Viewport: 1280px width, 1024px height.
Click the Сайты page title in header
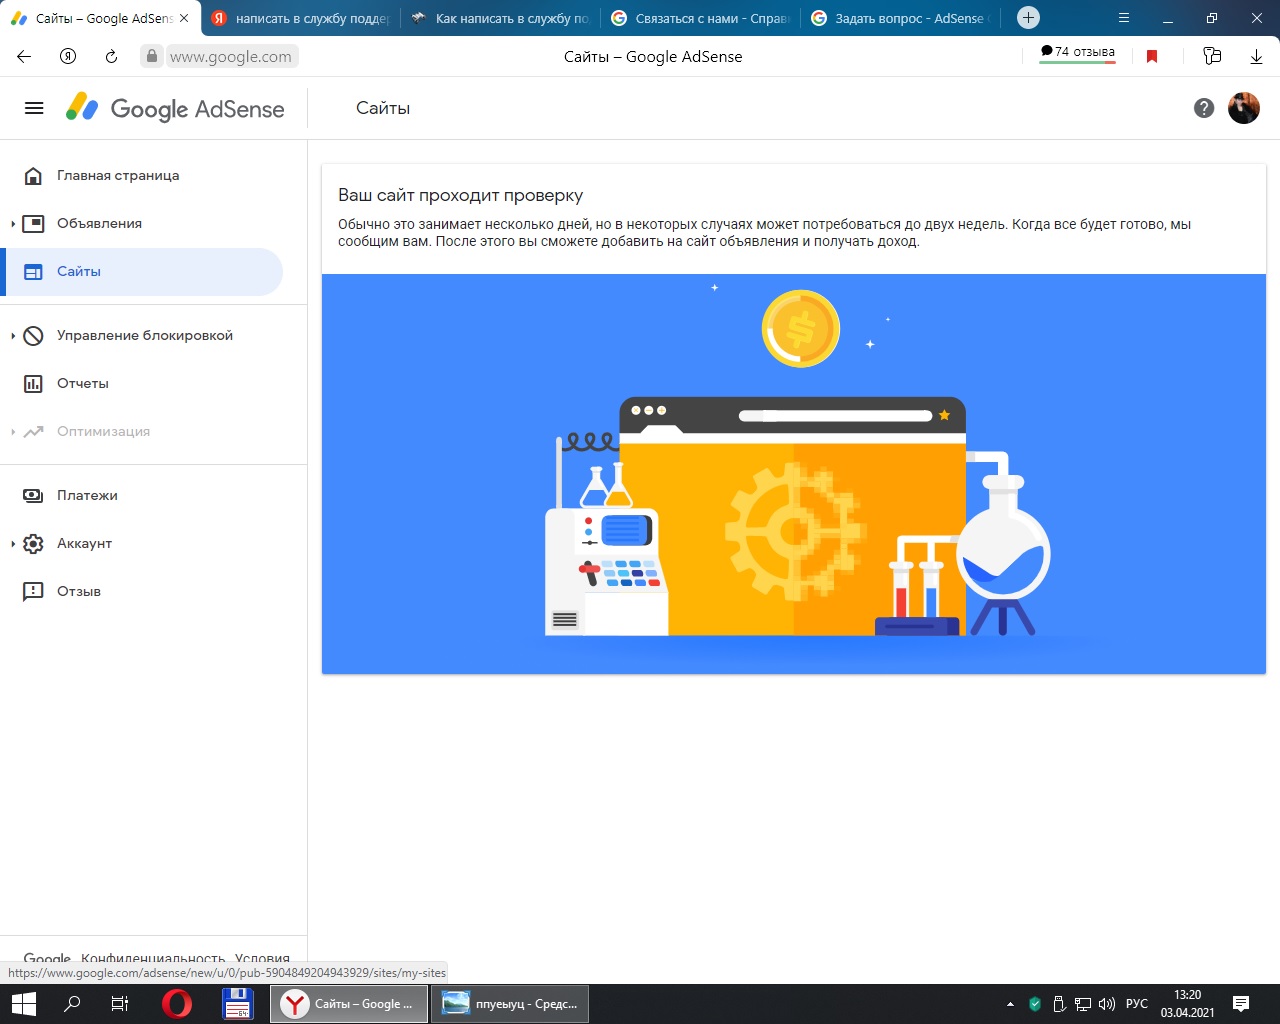pyautogui.click(x=383, y=108)
